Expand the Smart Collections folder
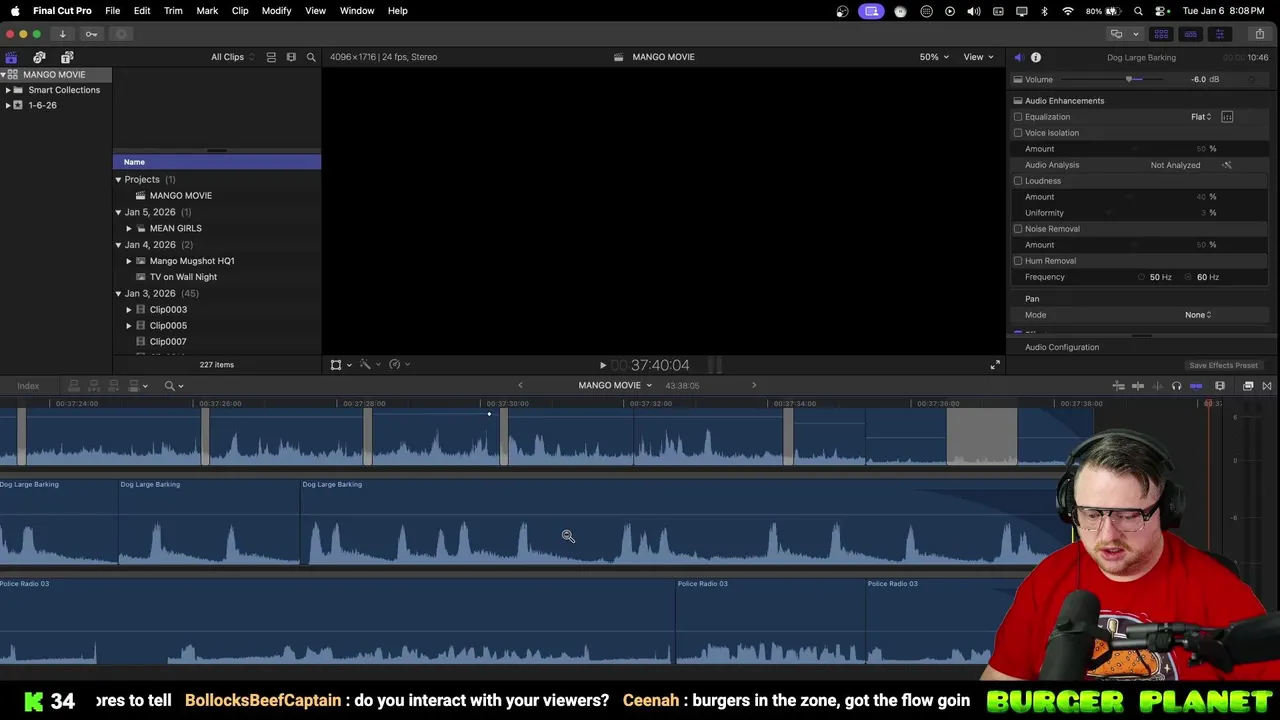The width and height of the screenshot is (1280, 720). pos(8,90)
